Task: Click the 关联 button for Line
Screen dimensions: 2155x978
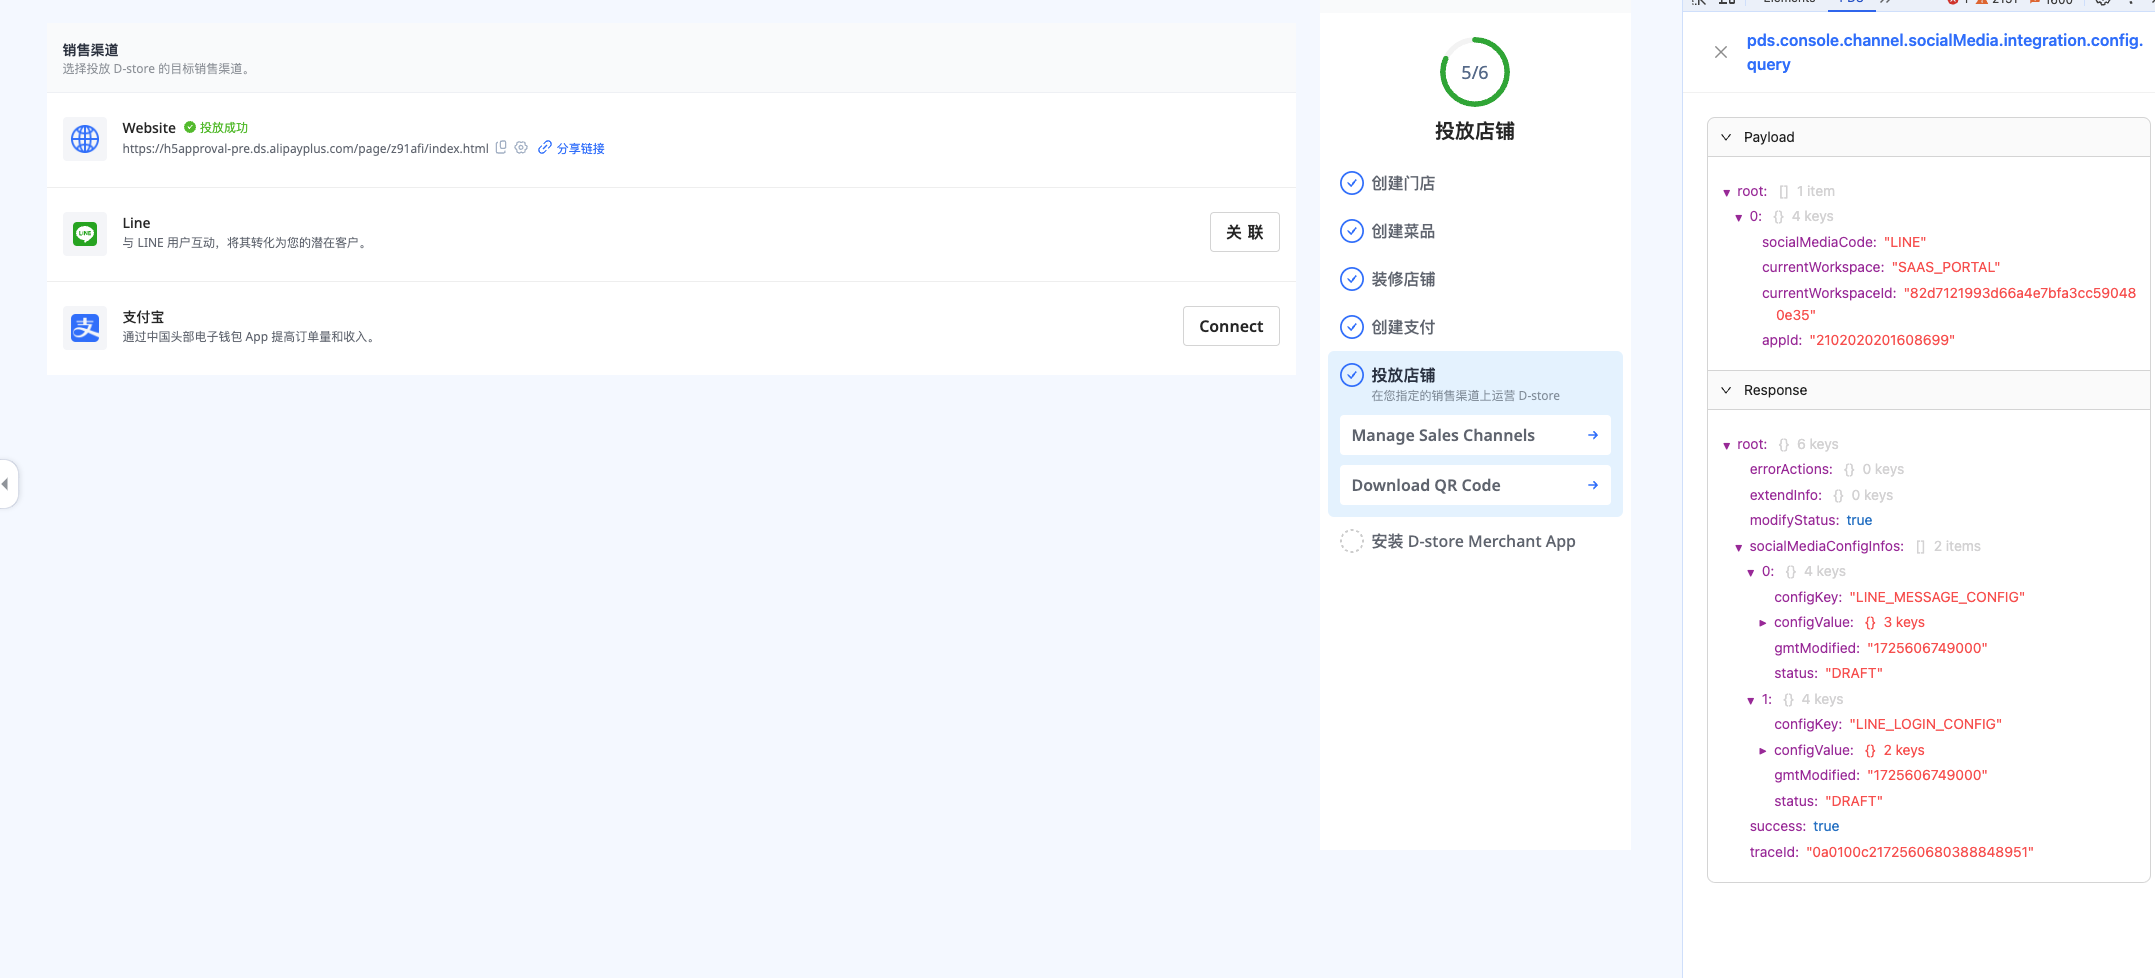Action: (x=1244, y=232)
